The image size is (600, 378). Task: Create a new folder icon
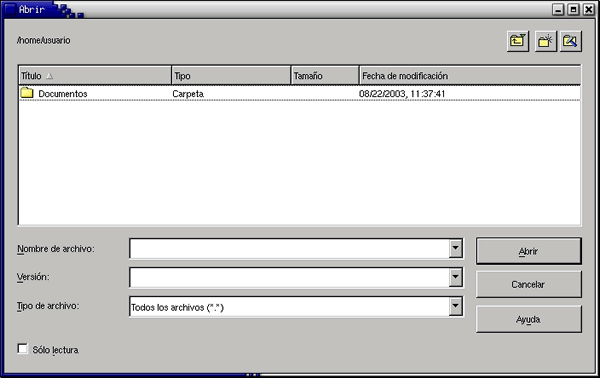[x=545, y=41]
